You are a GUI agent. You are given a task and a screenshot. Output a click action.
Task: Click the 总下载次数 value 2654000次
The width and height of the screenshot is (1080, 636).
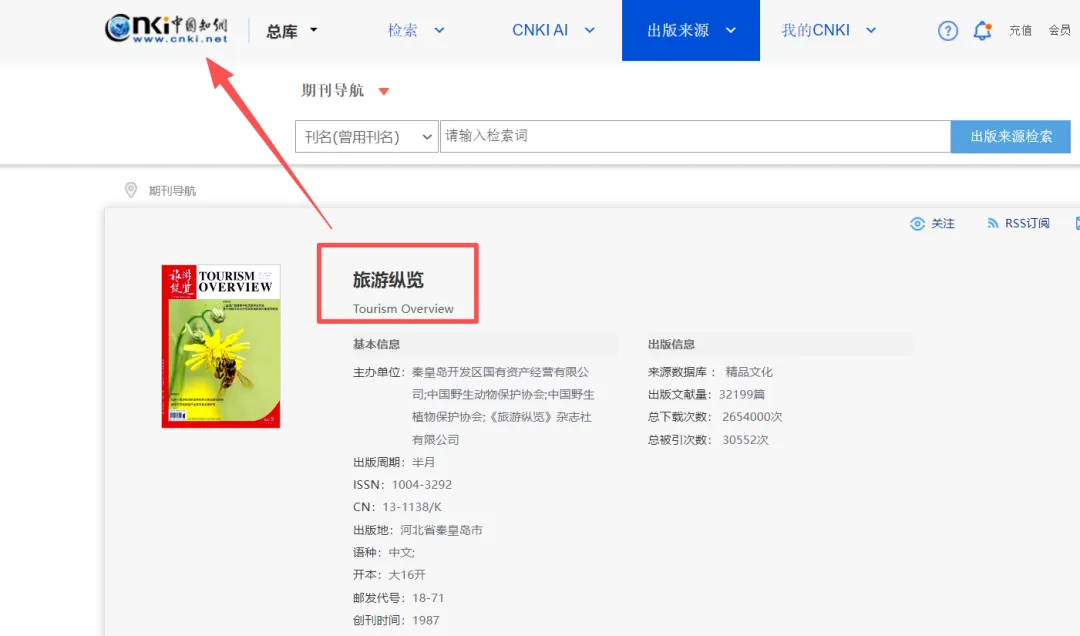pyautogui.click(x=752, y=417)
